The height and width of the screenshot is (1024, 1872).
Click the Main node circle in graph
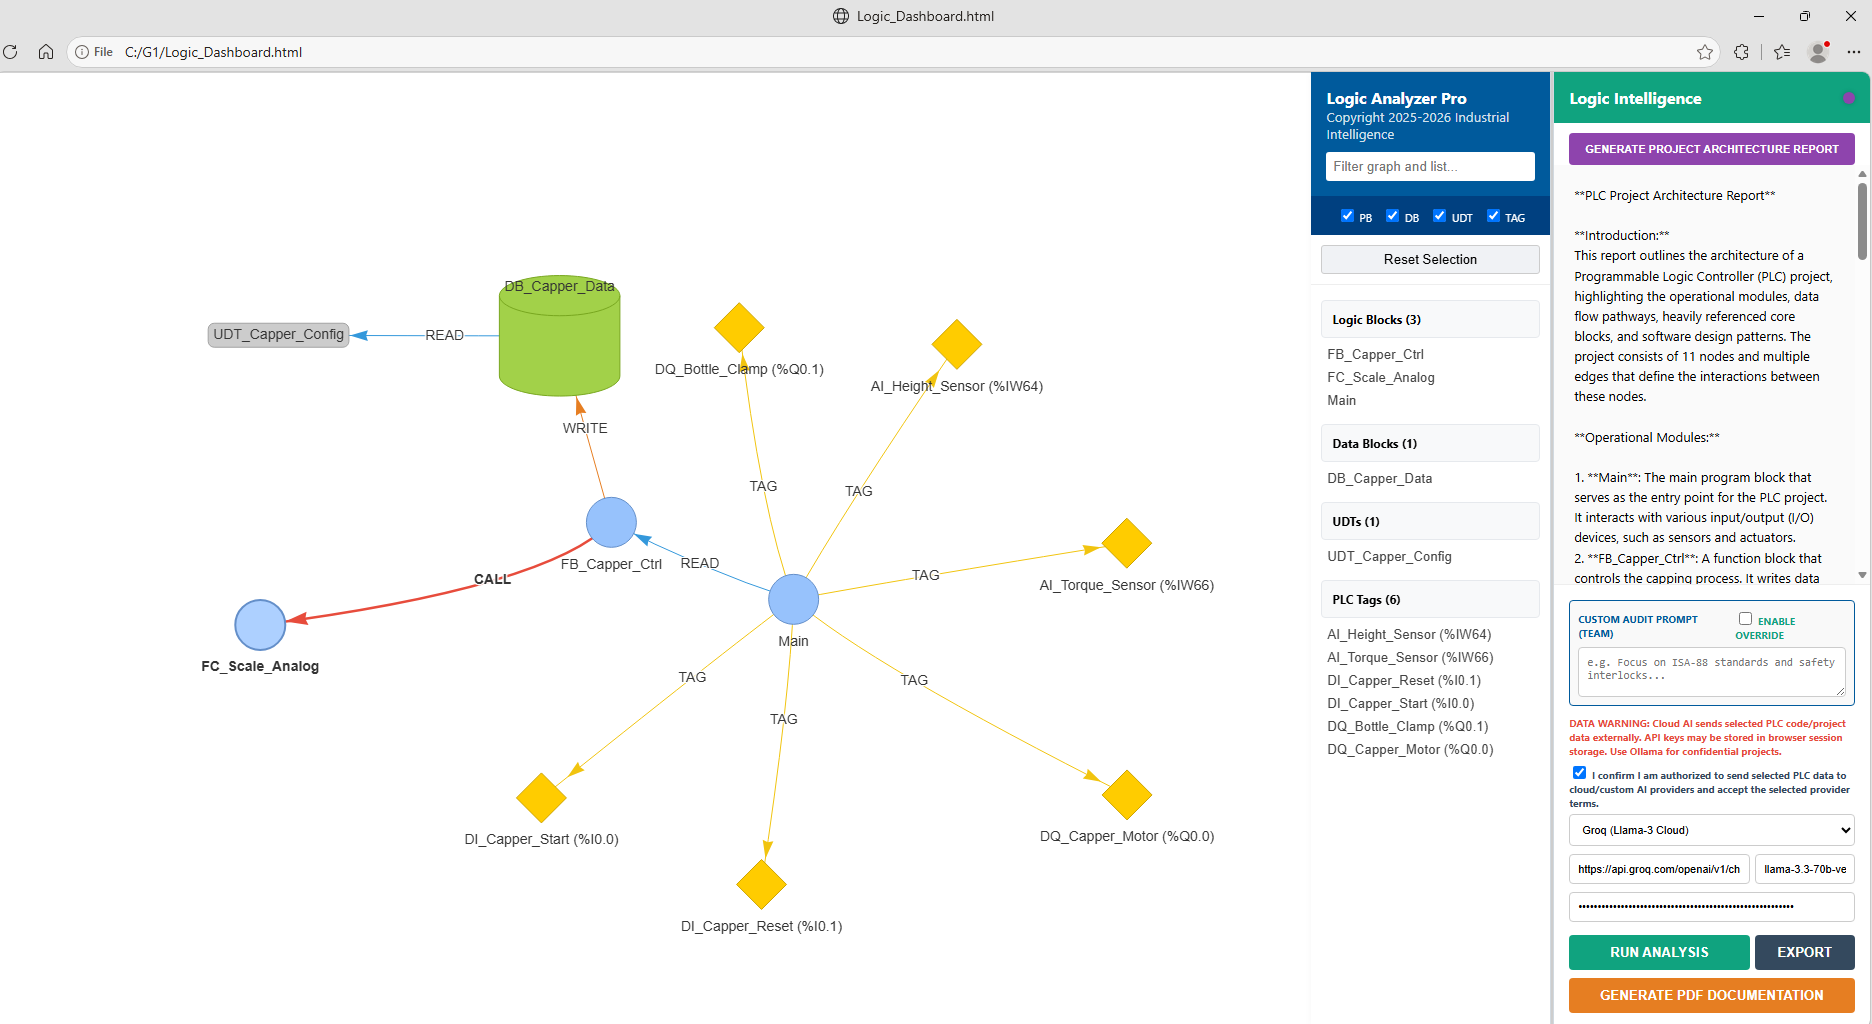point(793,600)
